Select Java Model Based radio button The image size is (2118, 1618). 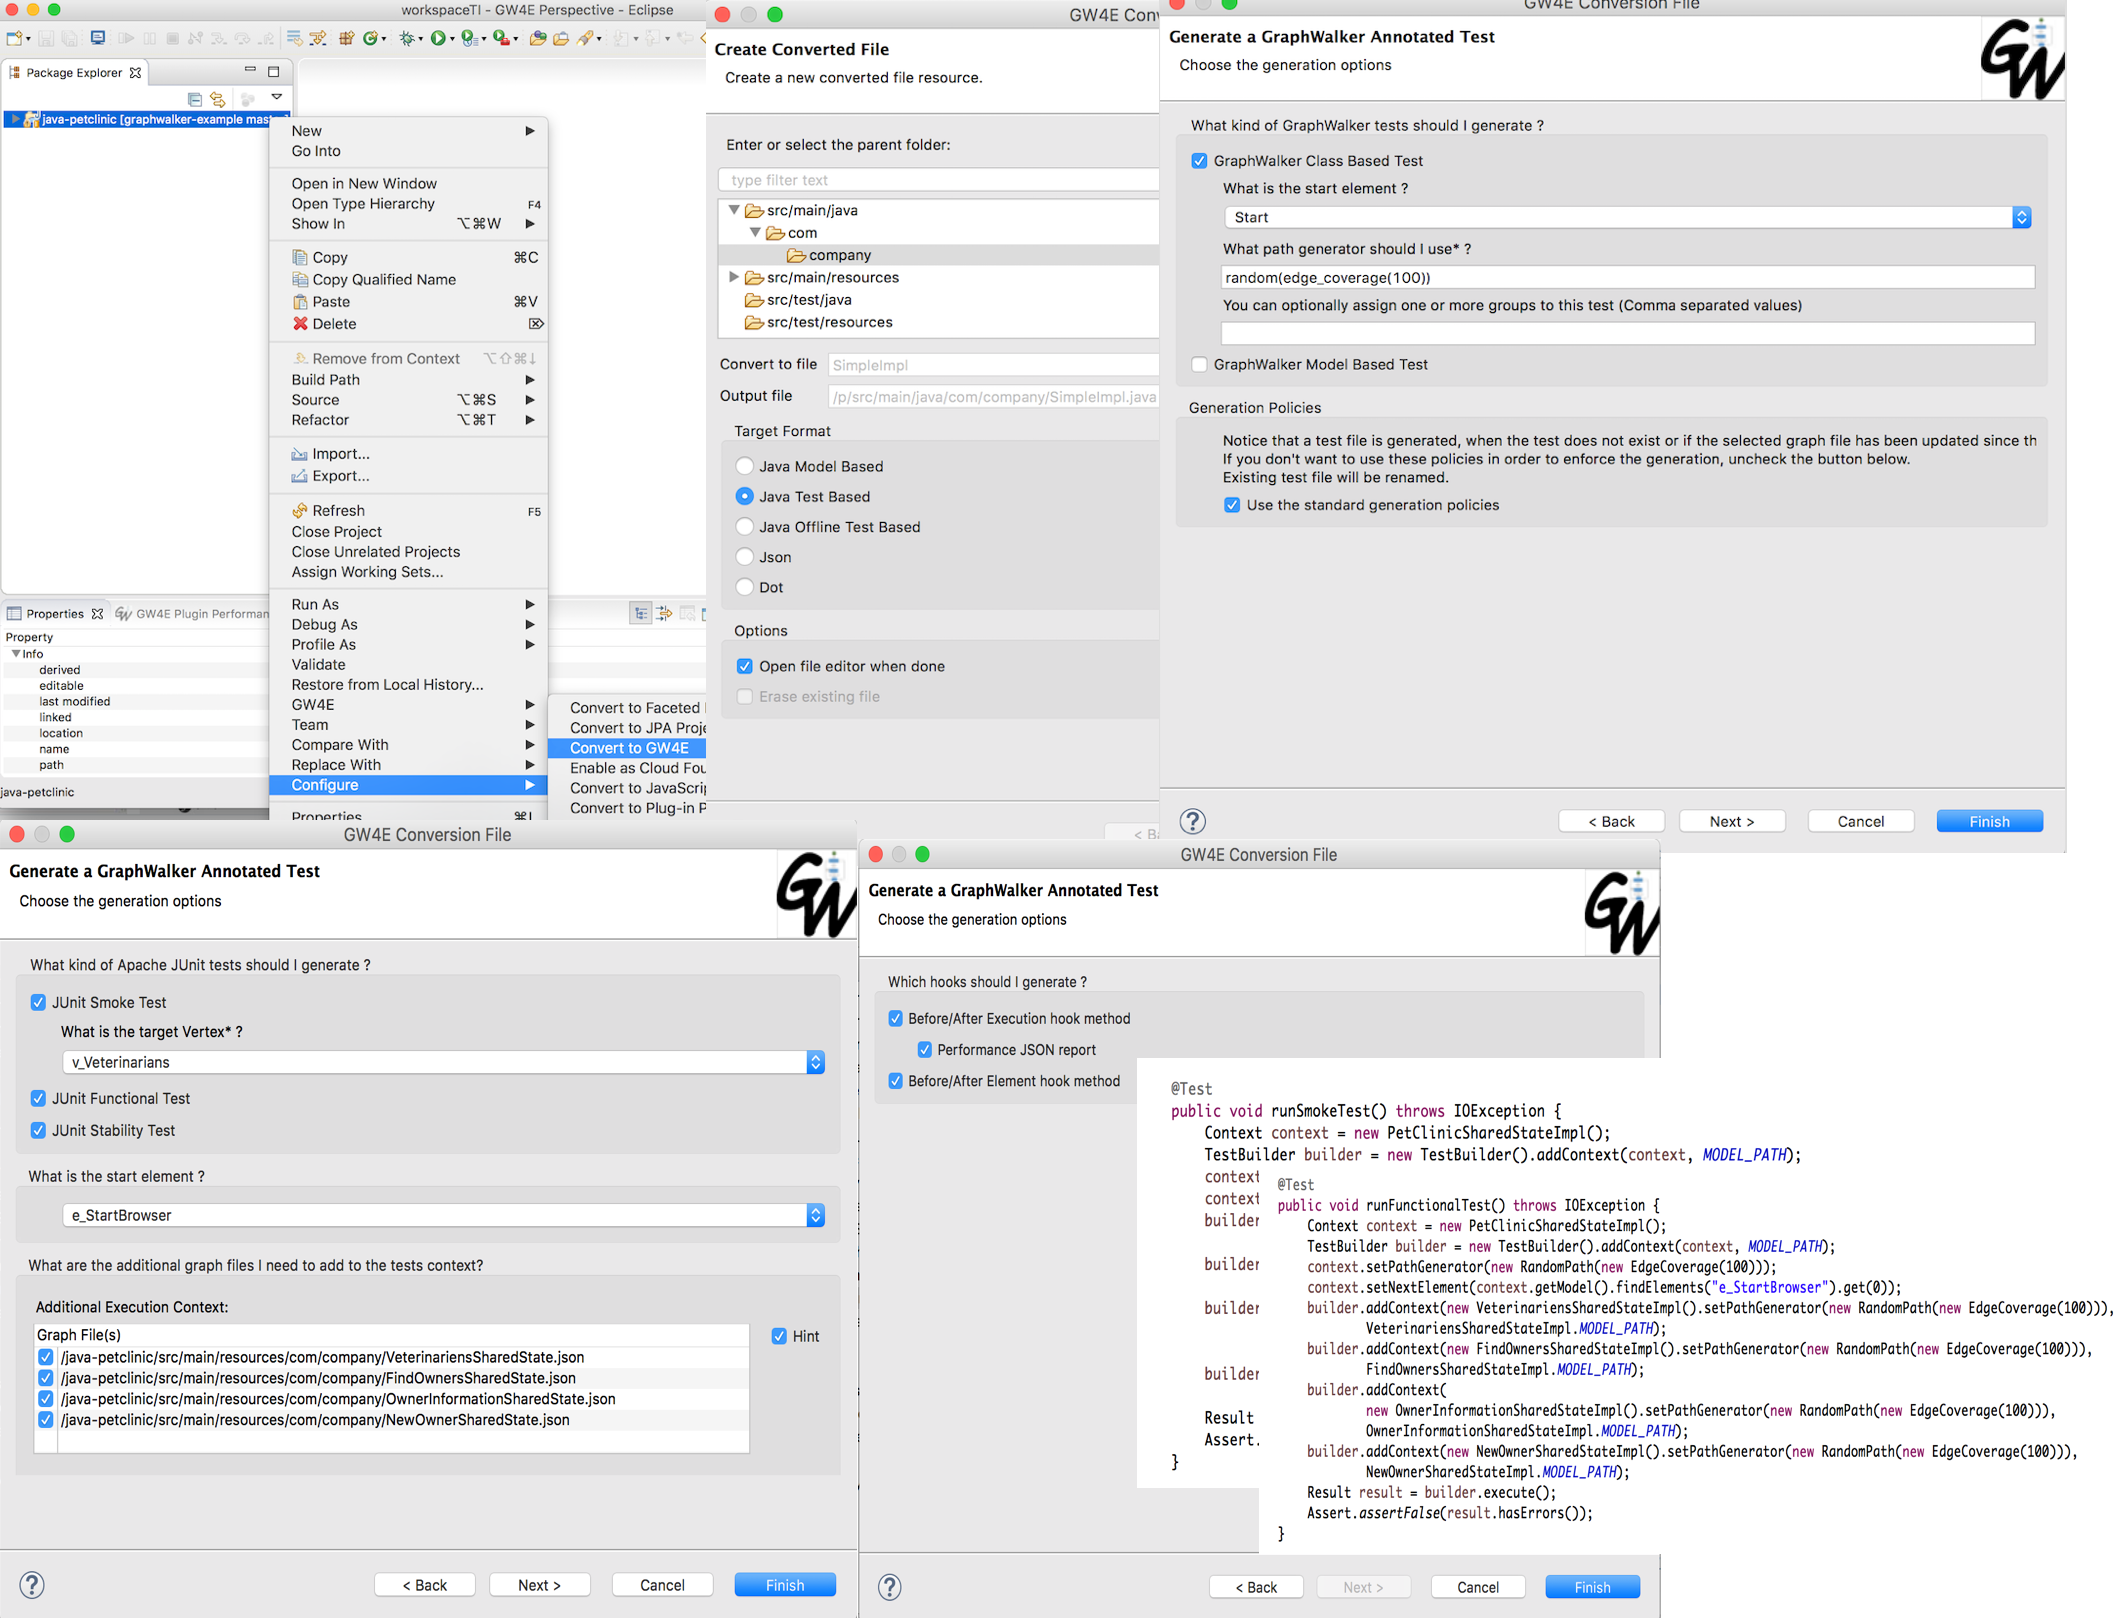(x=744, y=466)
